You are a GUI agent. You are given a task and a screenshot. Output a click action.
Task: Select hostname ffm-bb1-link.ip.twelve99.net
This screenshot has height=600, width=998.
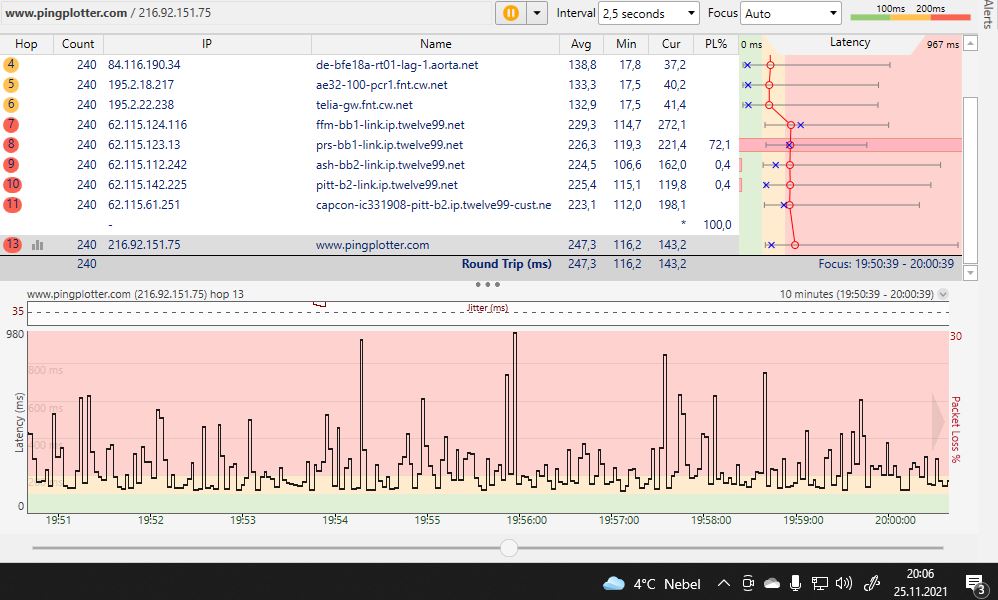pyautogui.click(x=390, y=125)
